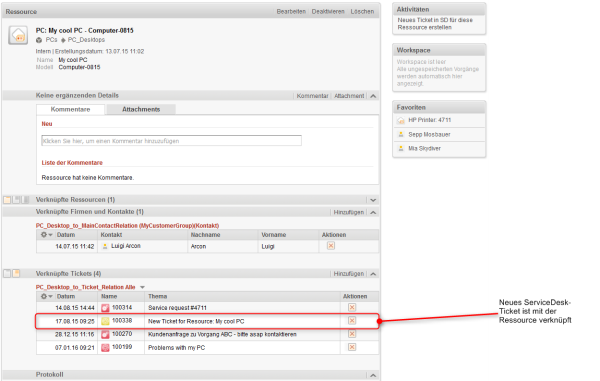Click the gear icon in tickets table header
The height and width of the screenshot is (381, 600).
[x=44, y=296]
